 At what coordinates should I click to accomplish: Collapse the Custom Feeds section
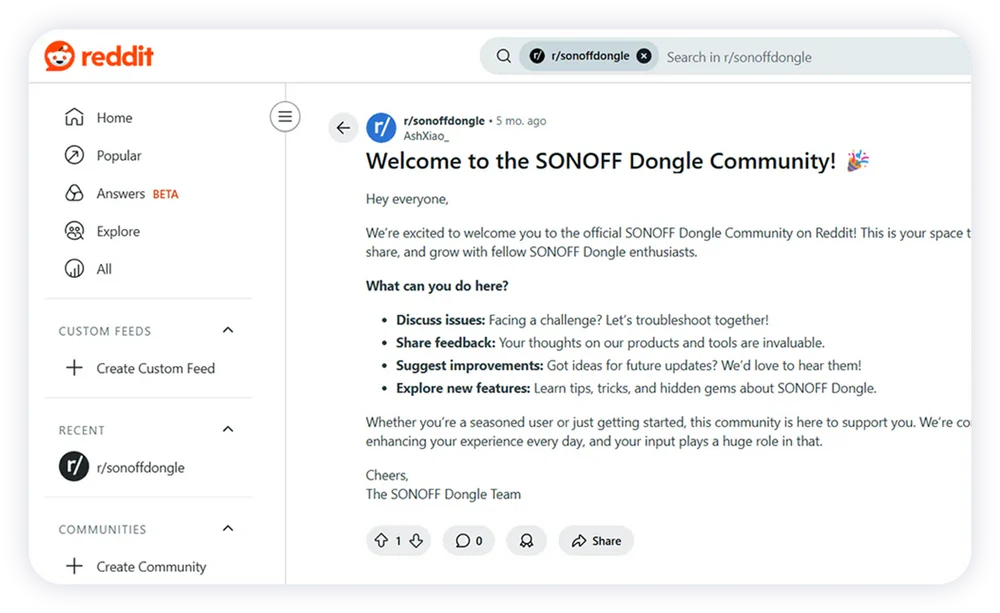point(228,331)
